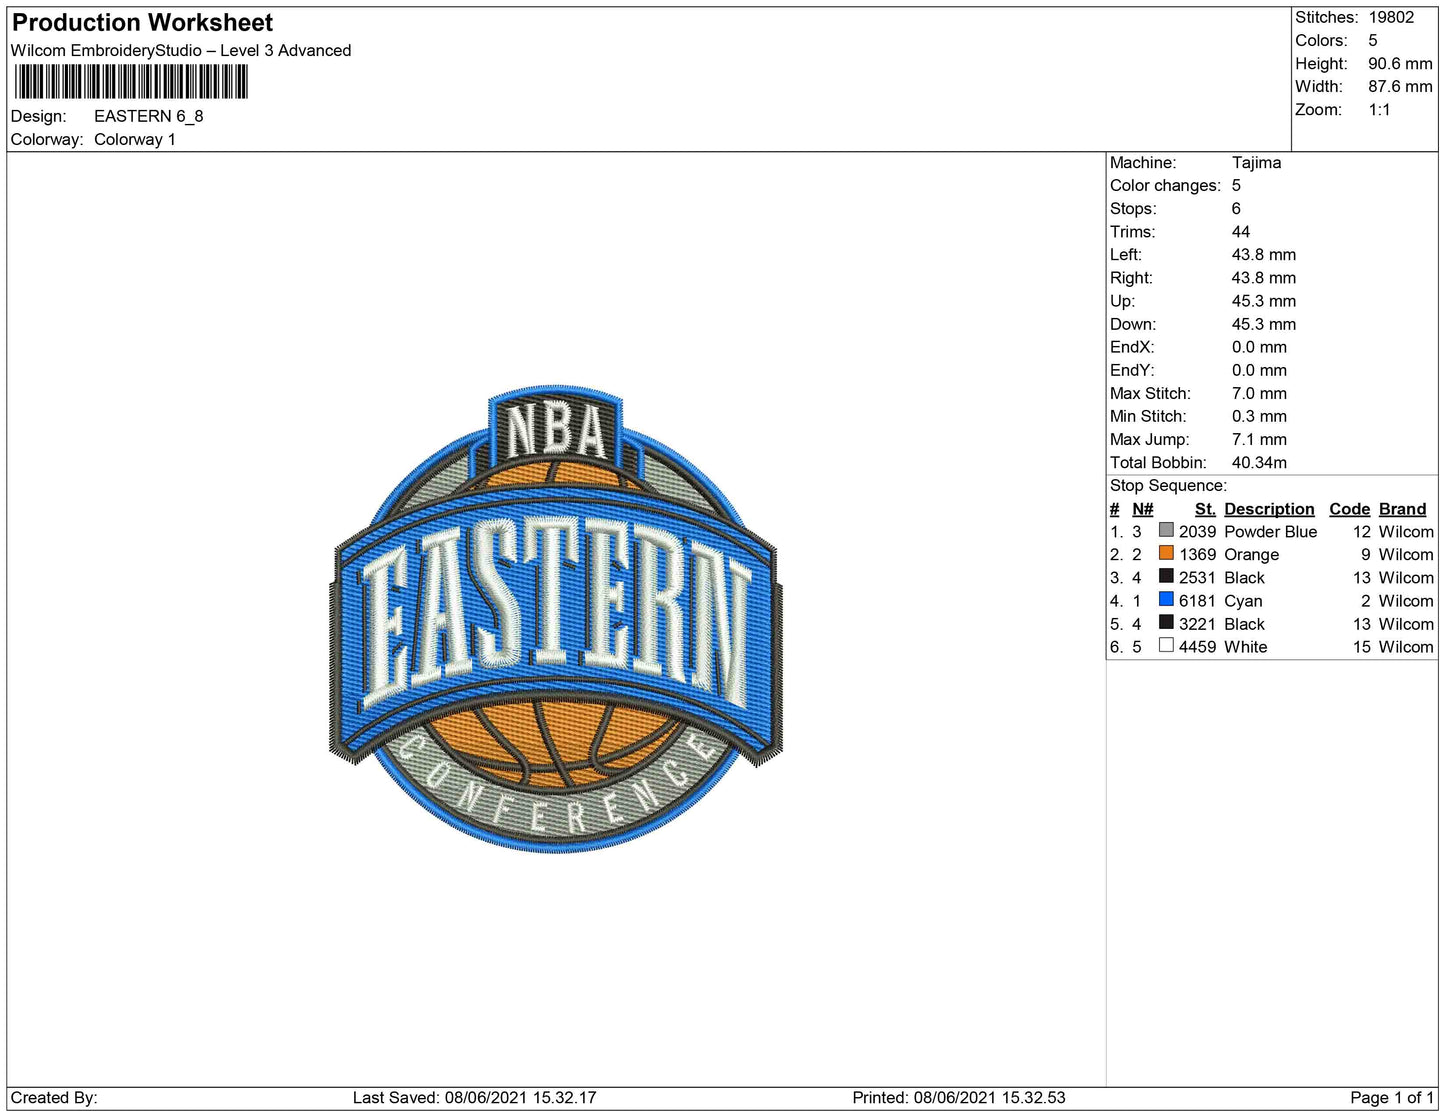Choose the Cyan thread color swatch

point(1166,599)
